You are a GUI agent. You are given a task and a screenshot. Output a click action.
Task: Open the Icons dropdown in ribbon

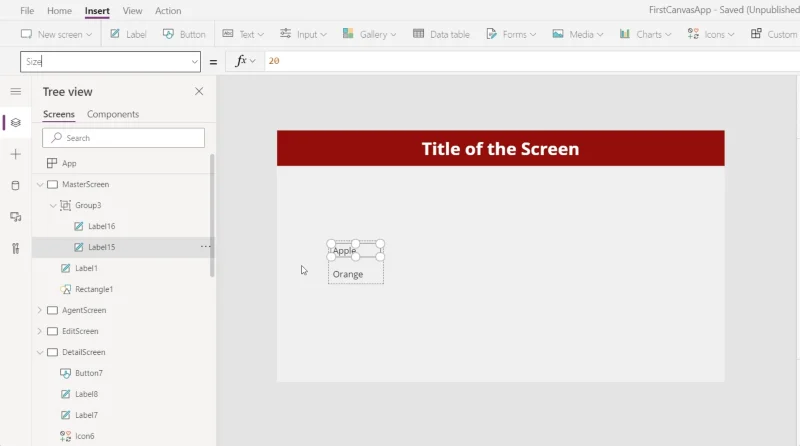coord(711,34)
